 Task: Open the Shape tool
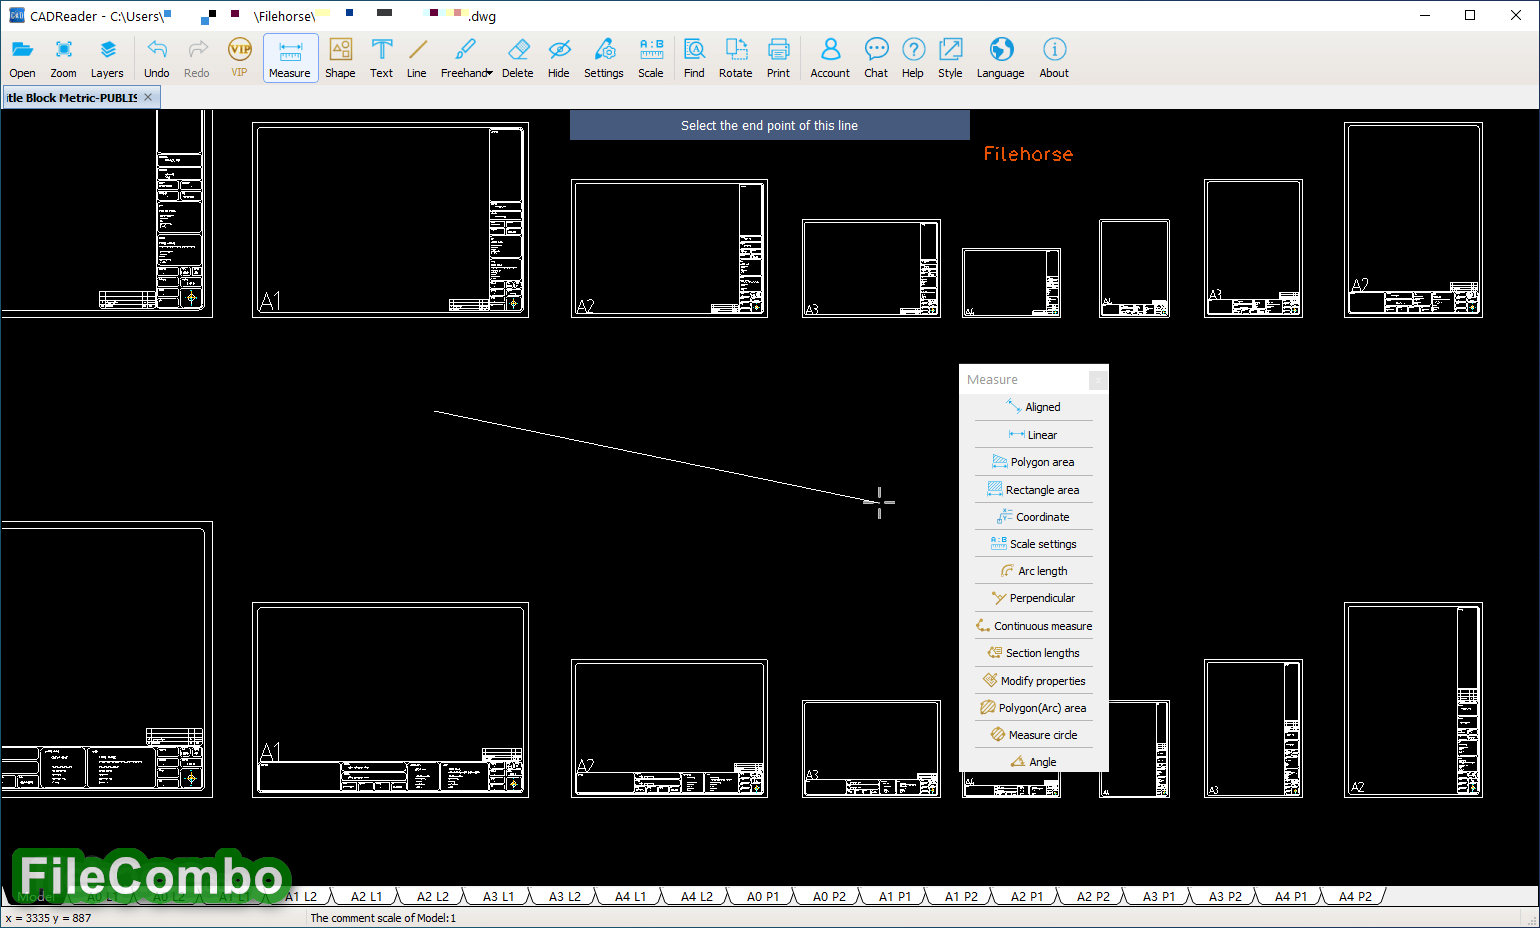pos(340,58)
